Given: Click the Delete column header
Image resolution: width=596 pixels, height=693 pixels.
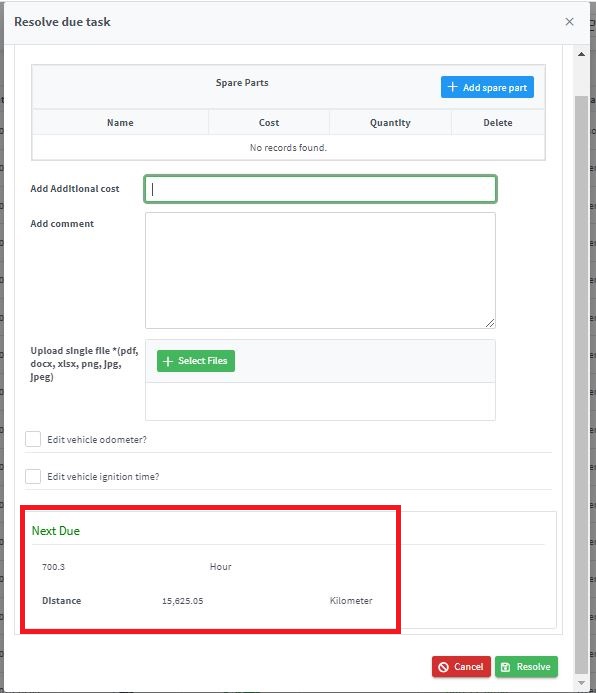Looking at the screenshot, I should pyautogui.click(x=498, y=122).
